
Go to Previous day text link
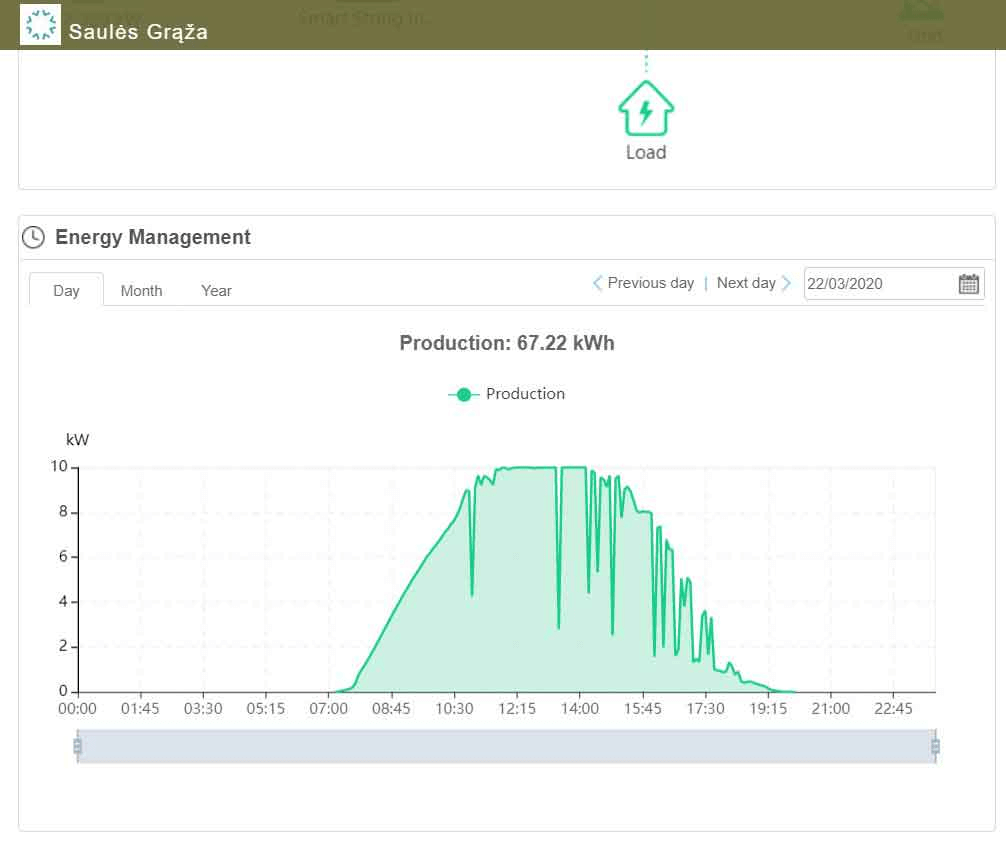click(650, 283)
